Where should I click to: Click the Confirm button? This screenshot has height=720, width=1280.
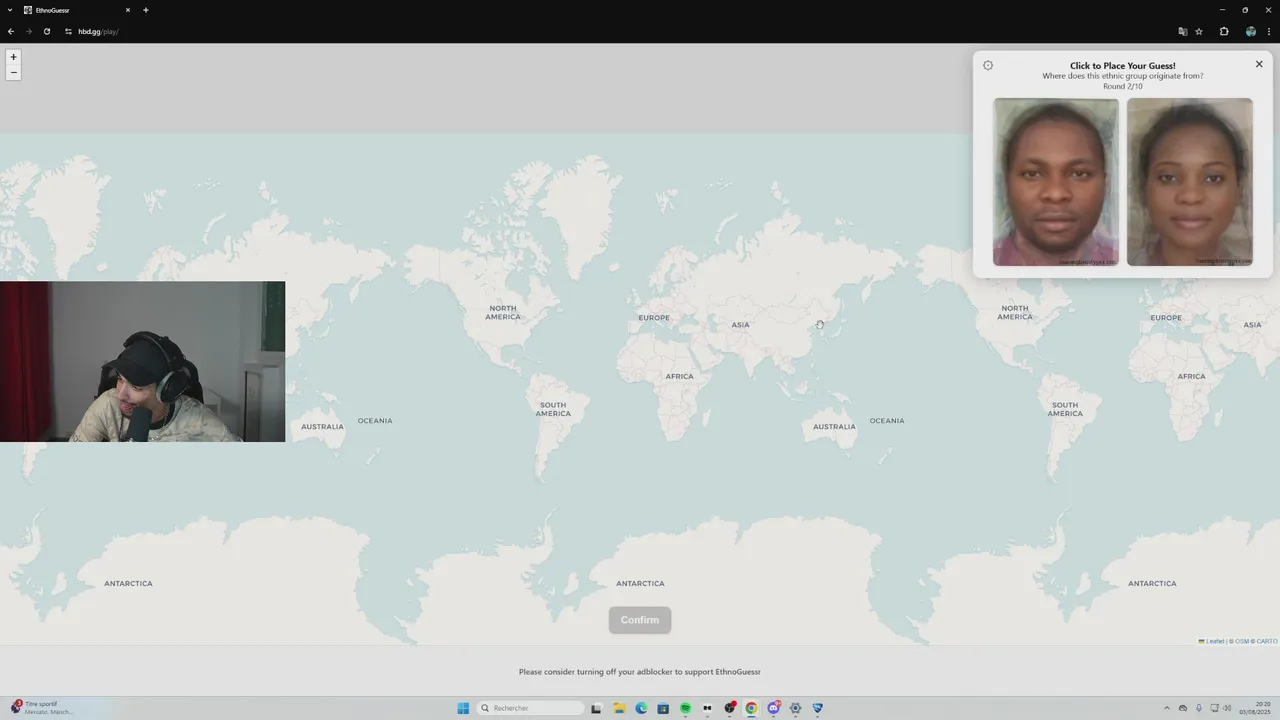(640, 620)
